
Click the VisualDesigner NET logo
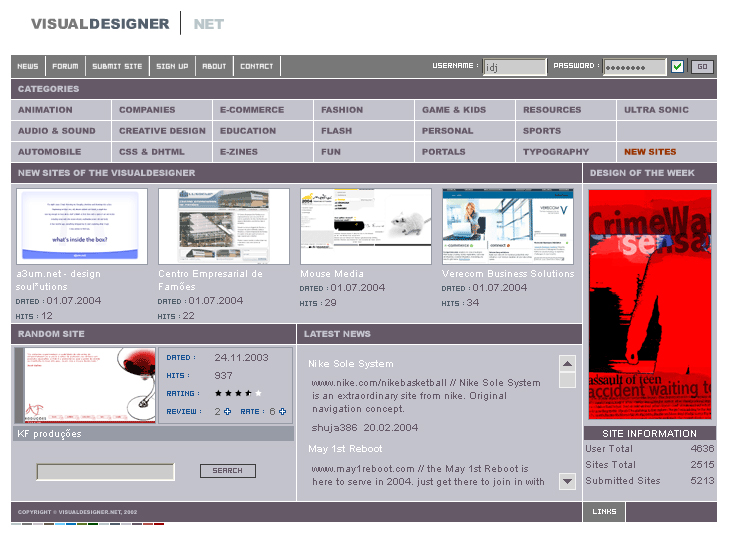click(x=128, y=24)
